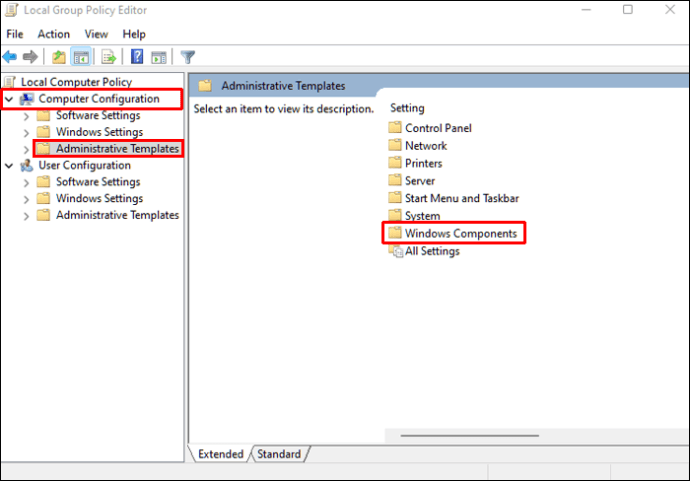Click the Filter funnel icon
This screenshot has height=481, width=690.
coord(187,56)
